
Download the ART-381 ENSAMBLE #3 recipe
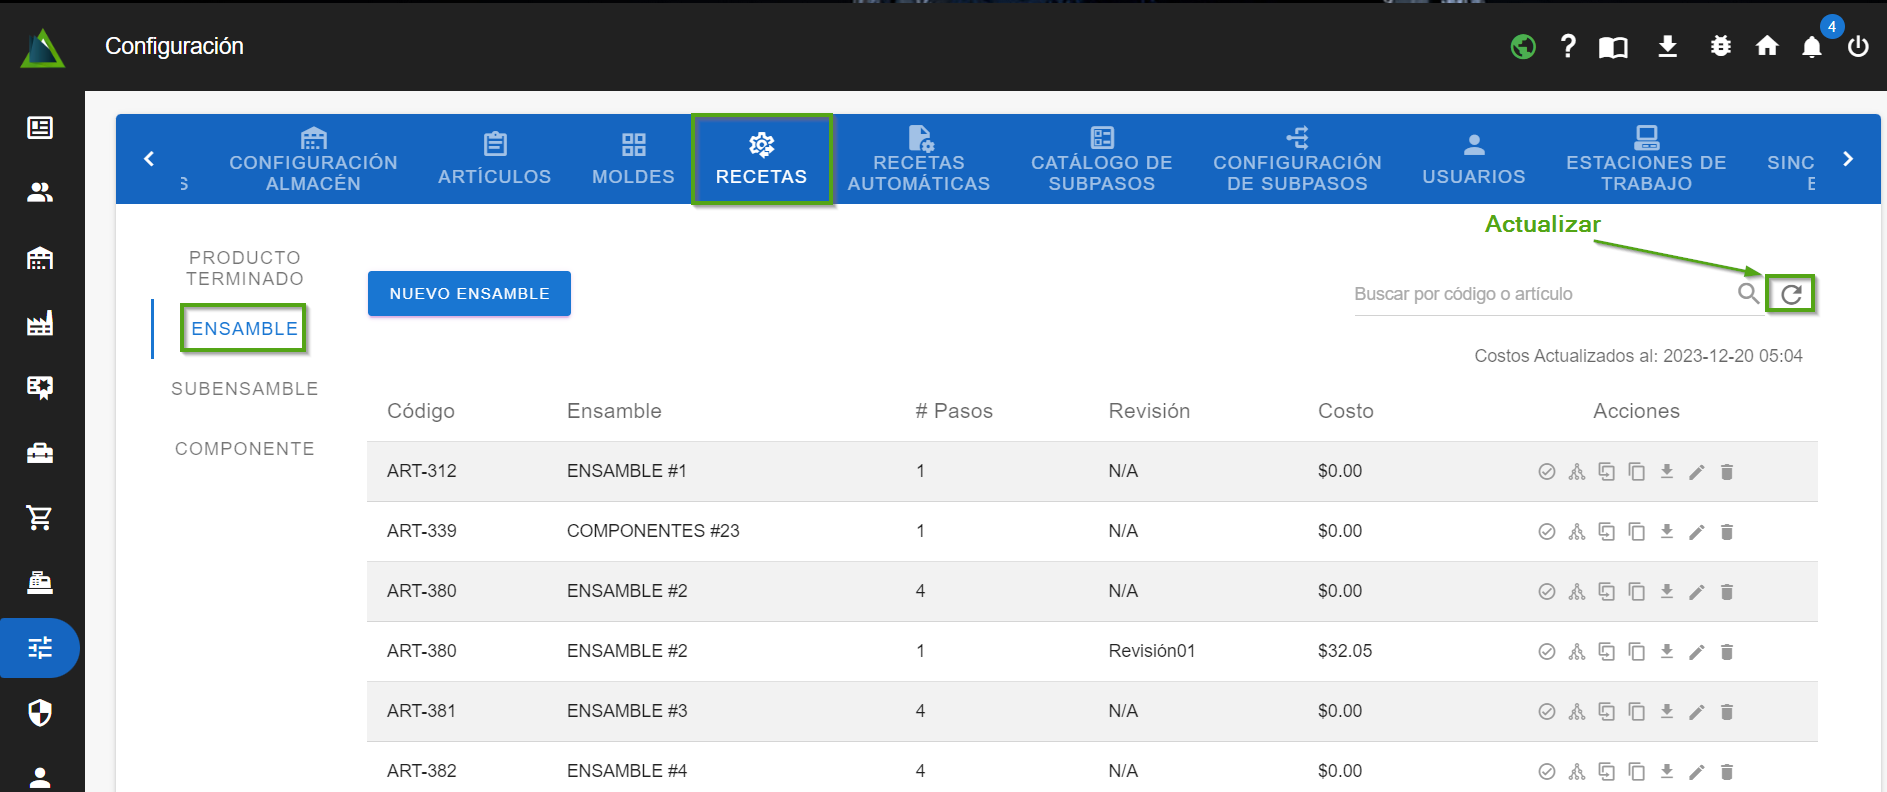[x=1666, y=711]
